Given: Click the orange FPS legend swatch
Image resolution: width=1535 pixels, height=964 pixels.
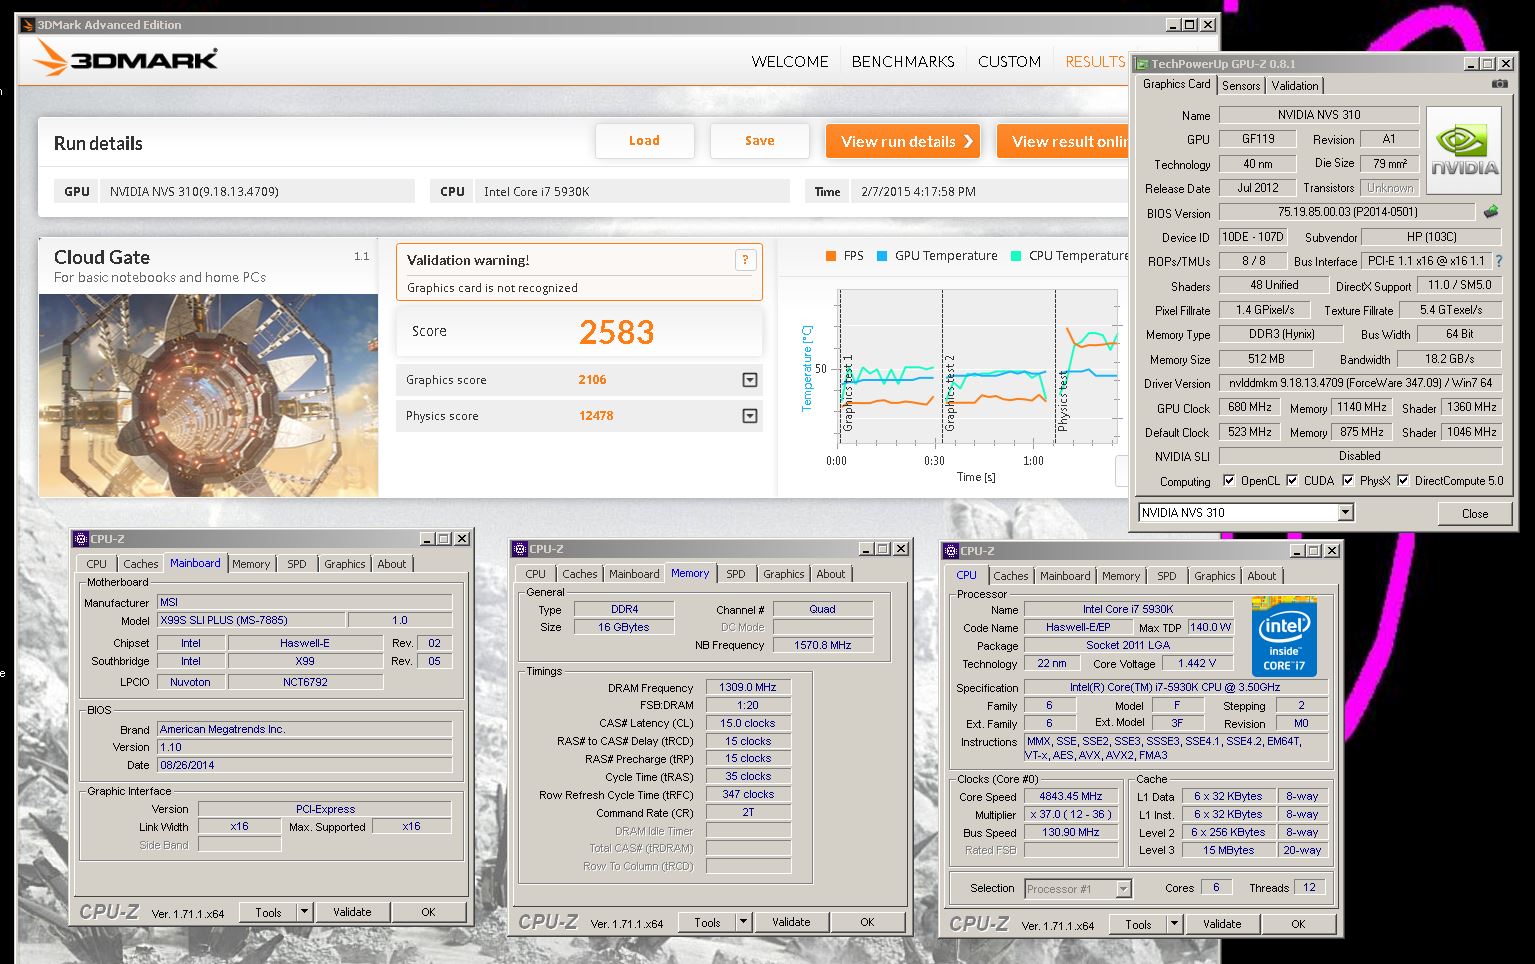Looking at the screenshot, I should (831, 256).
